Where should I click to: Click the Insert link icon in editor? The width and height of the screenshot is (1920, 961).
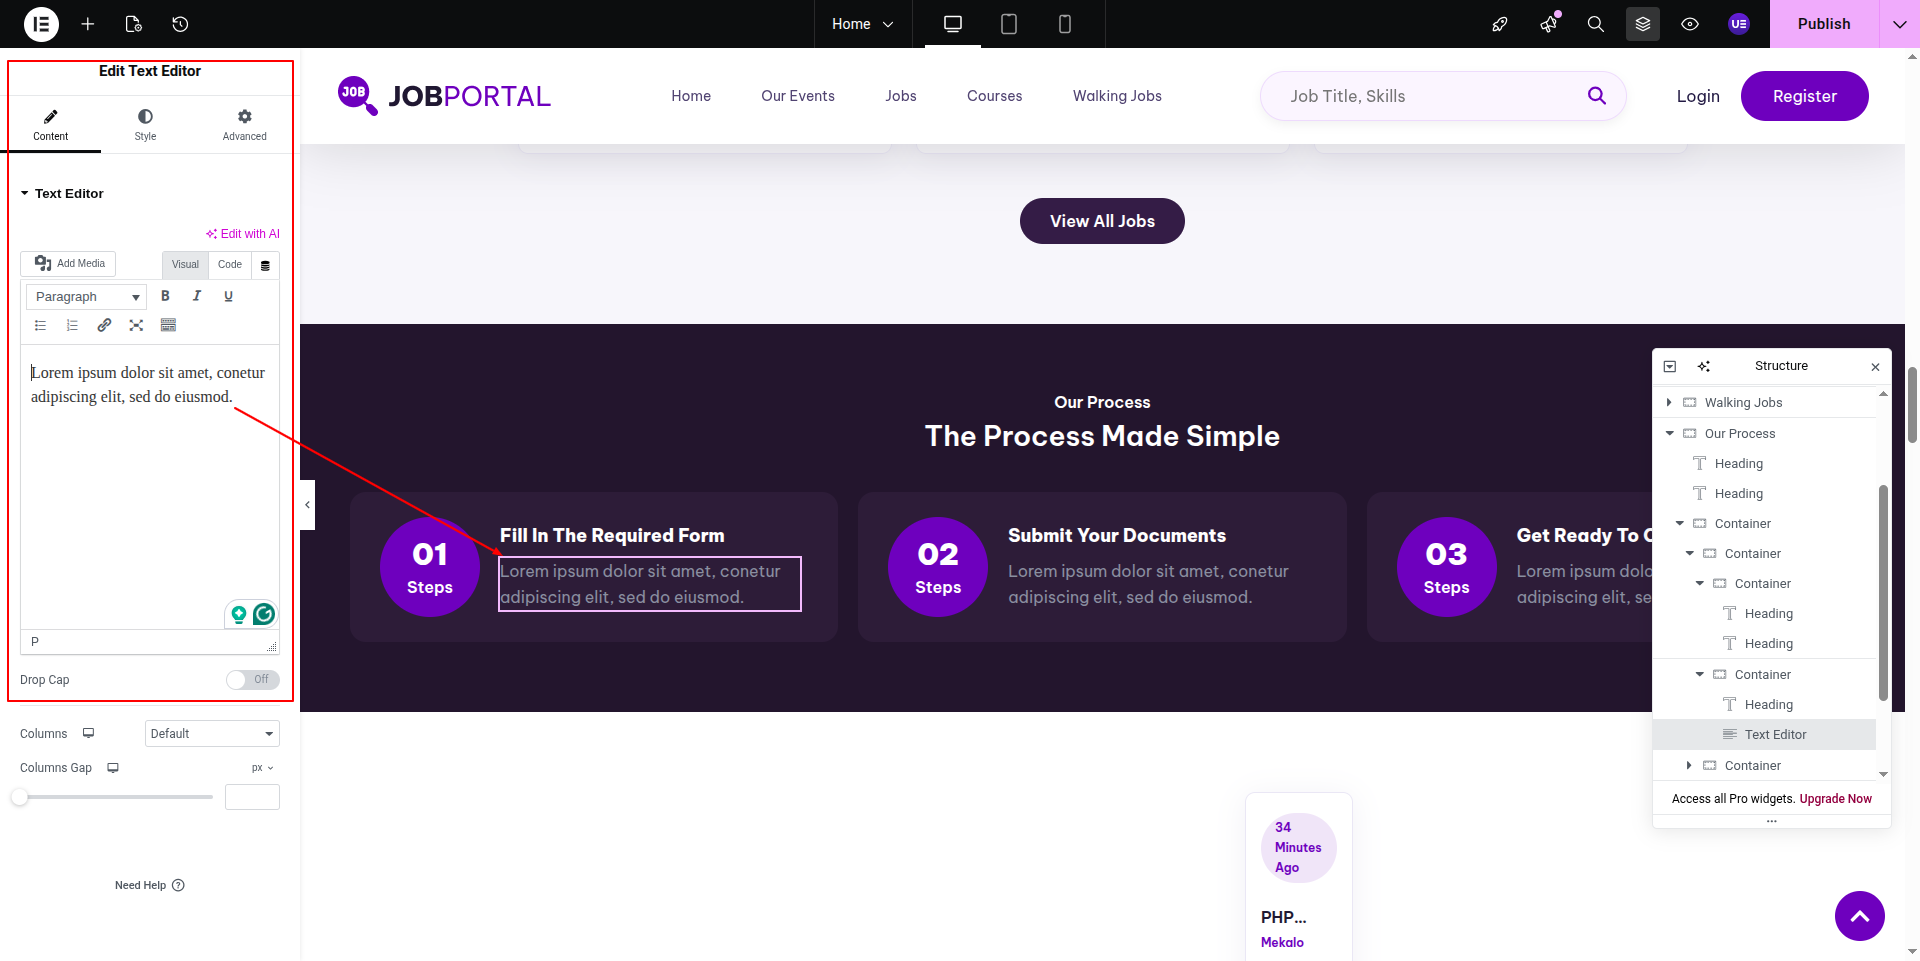pyautogui.click(x=104, y=325)
